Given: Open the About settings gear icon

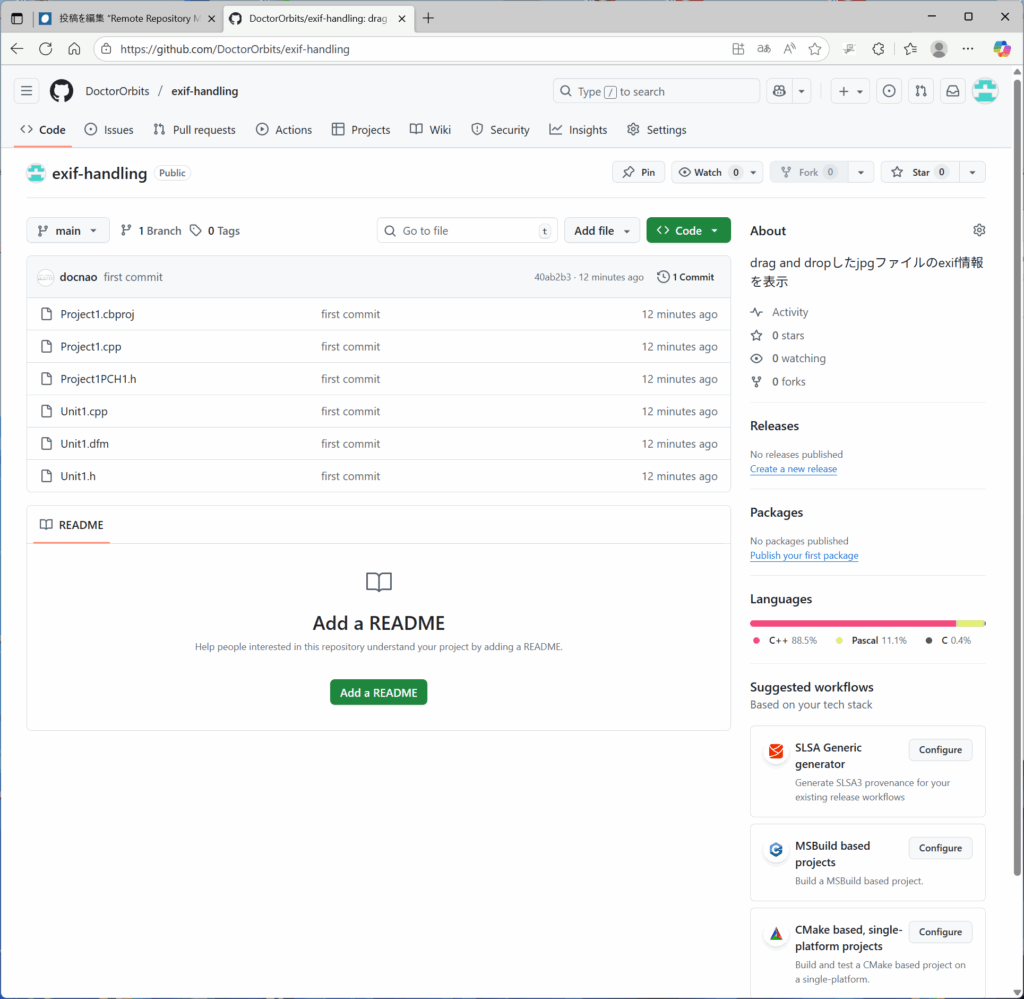Looking at the screenshot, I should 979,230.
